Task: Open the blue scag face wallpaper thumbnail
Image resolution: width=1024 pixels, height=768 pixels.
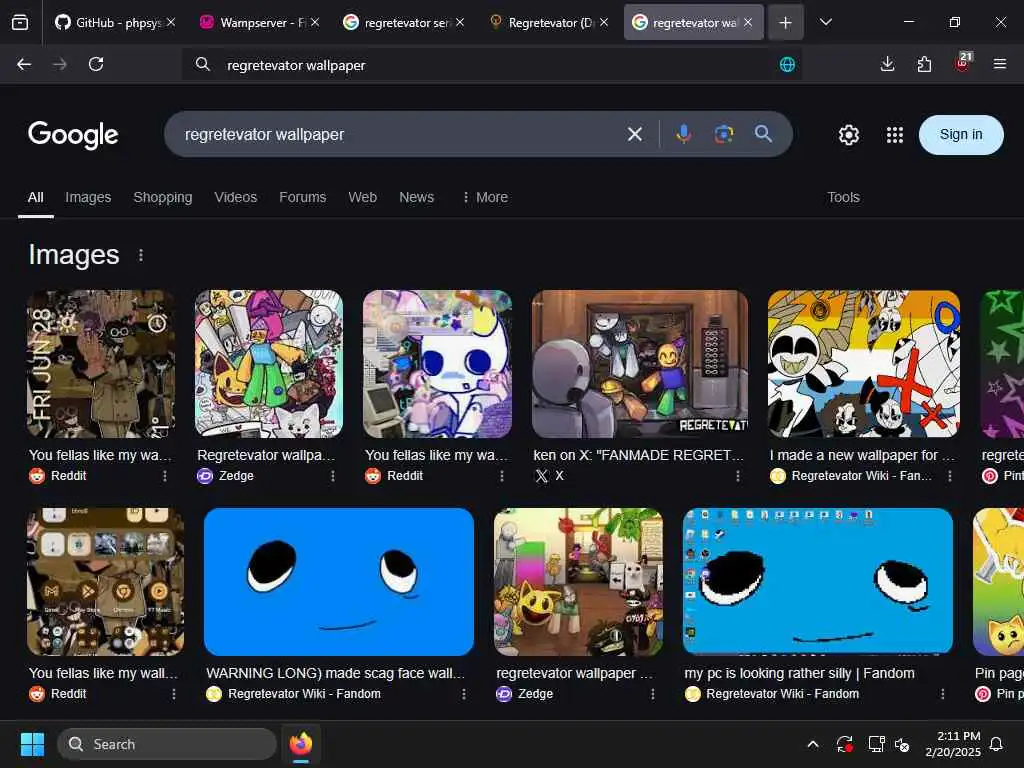Action: click(x=339, y=582)
